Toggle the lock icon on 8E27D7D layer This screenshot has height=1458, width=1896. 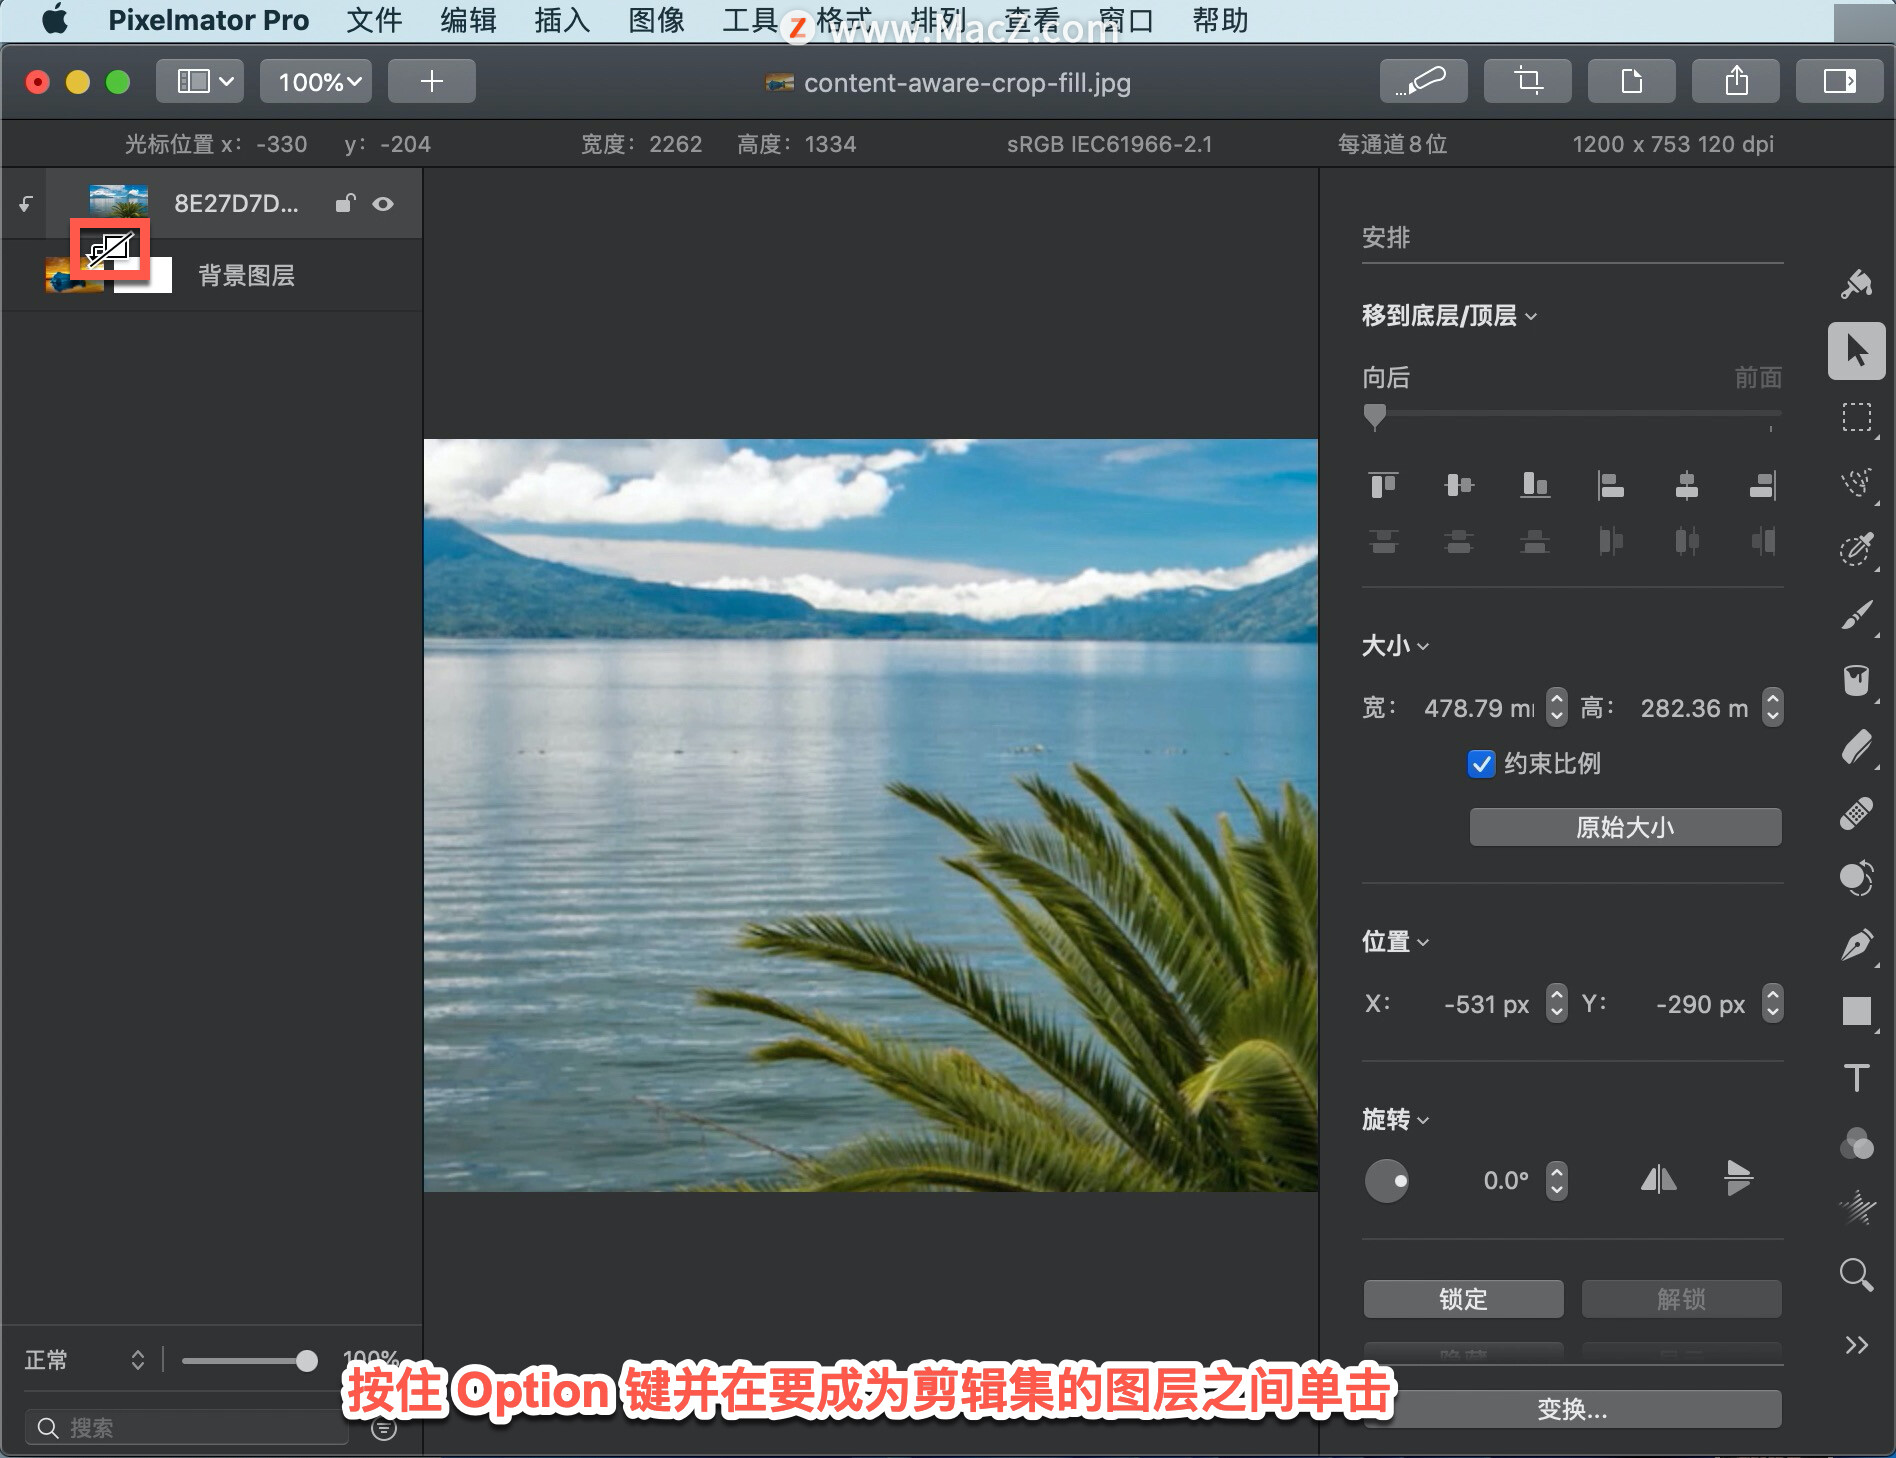[x=345, y=203]
